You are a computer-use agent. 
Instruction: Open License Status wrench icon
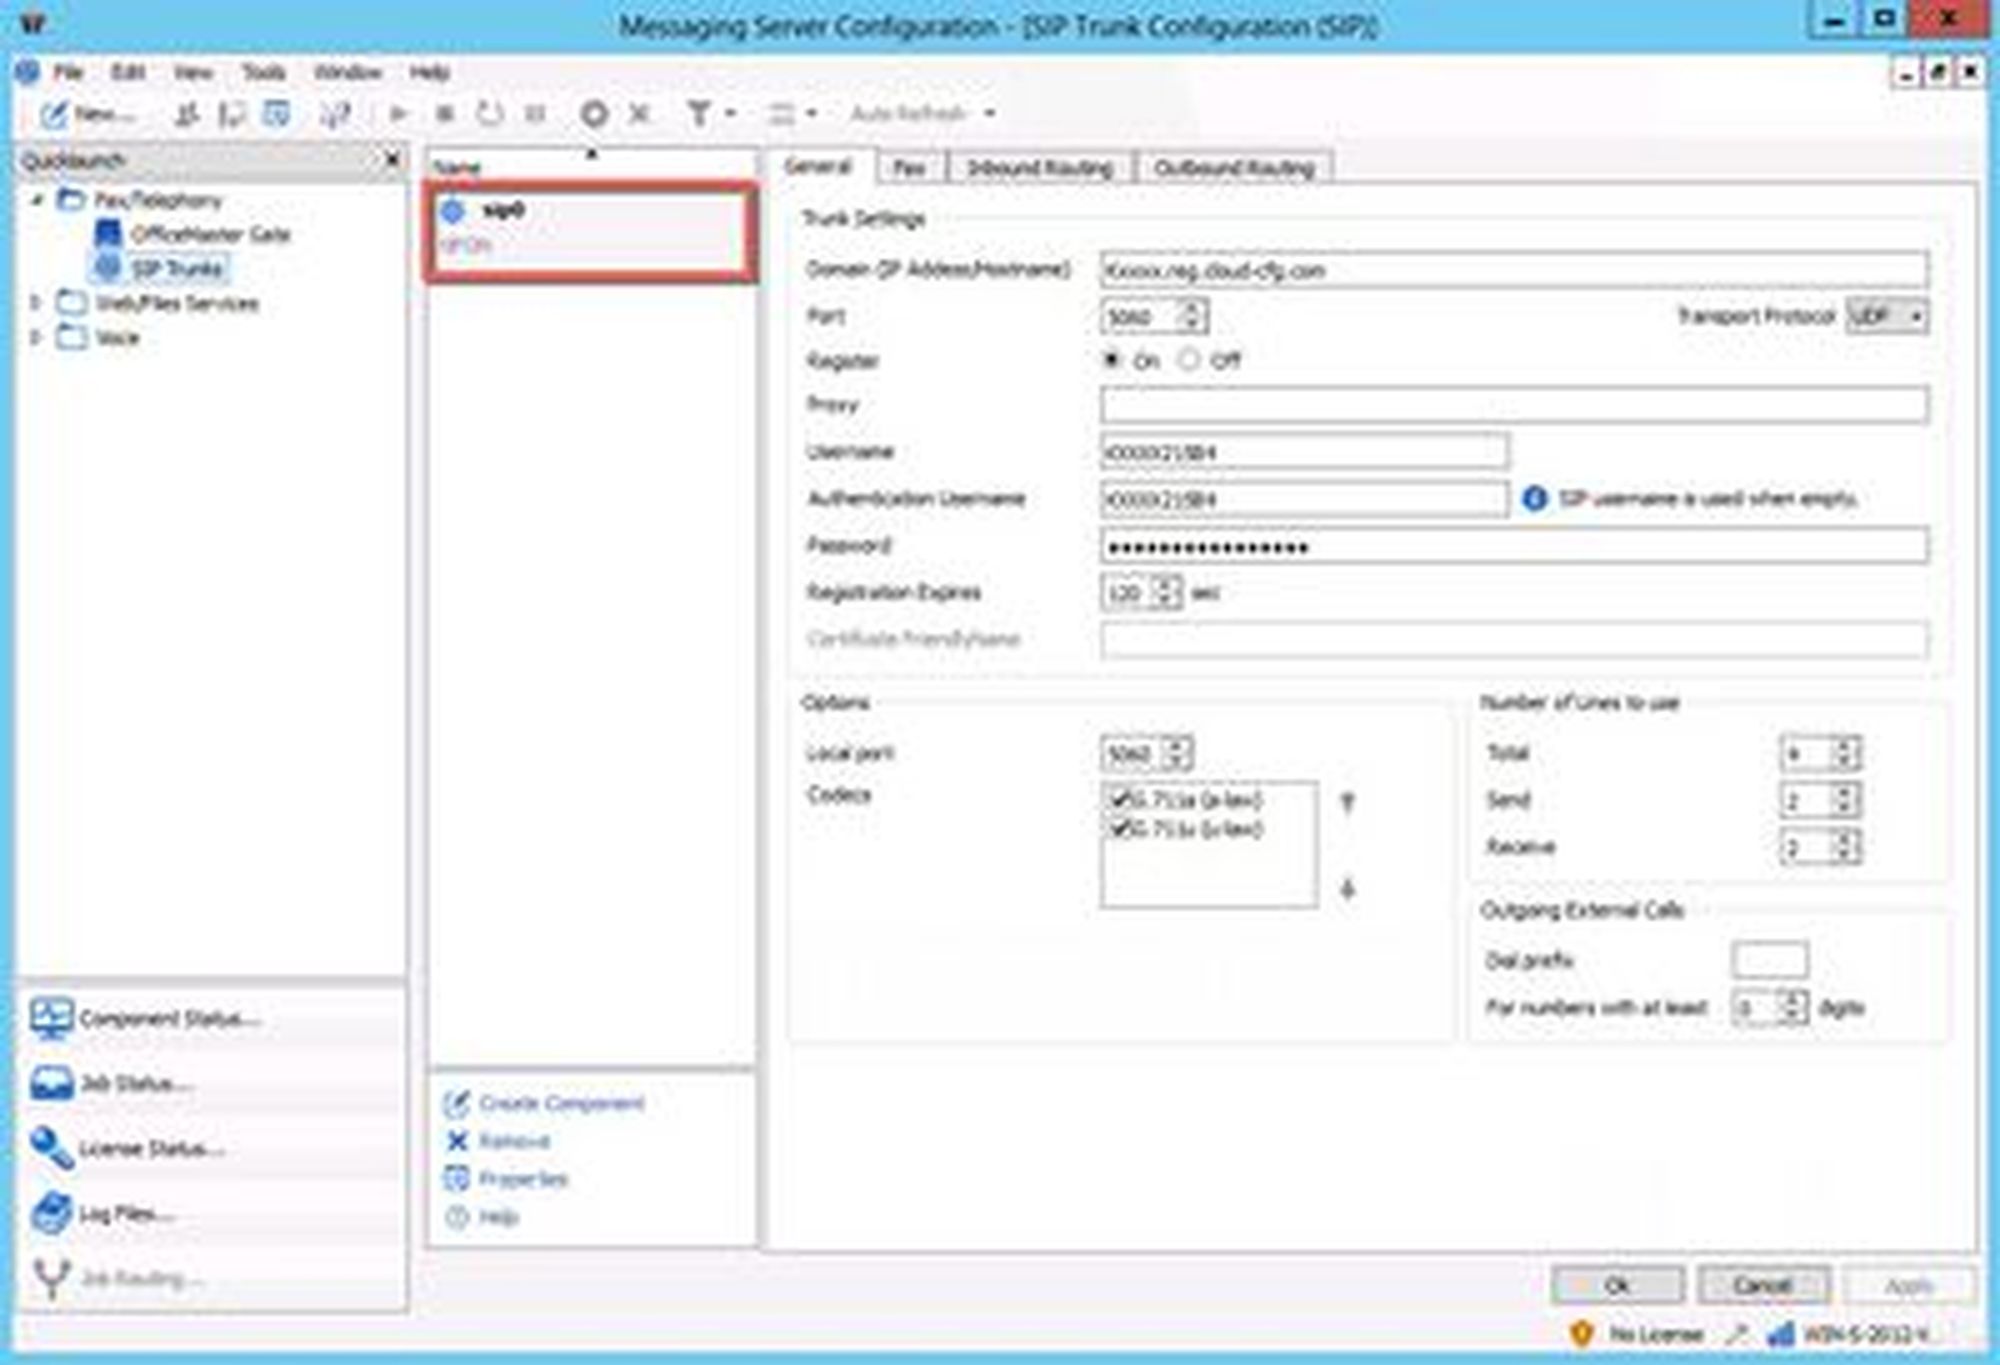tap(50, 1148)
